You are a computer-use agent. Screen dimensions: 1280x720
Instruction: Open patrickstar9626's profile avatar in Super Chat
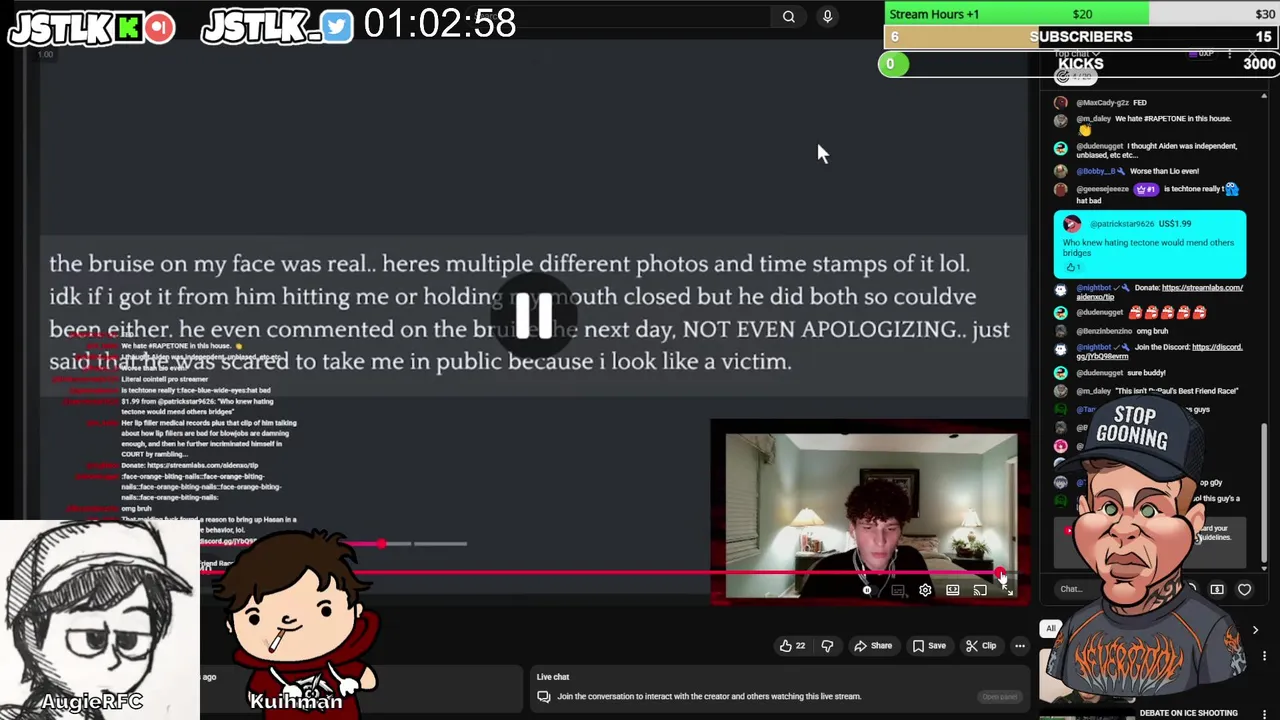[x=1072, y=224]
